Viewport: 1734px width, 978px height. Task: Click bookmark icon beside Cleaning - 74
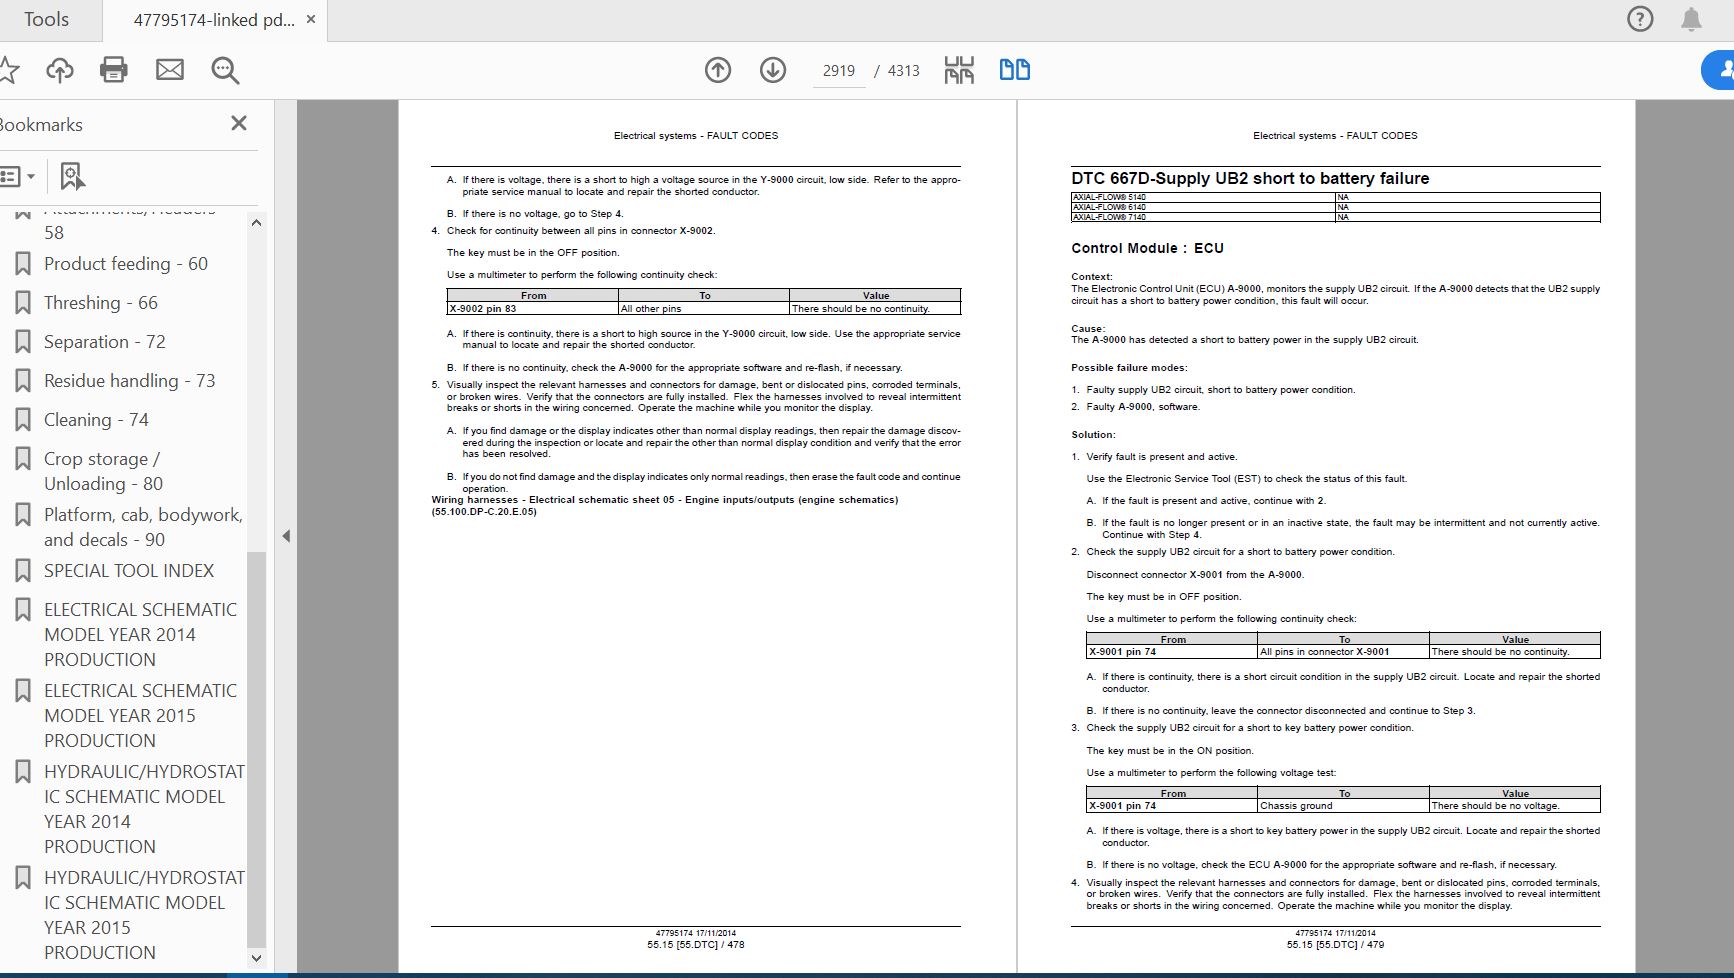[22, 420]
